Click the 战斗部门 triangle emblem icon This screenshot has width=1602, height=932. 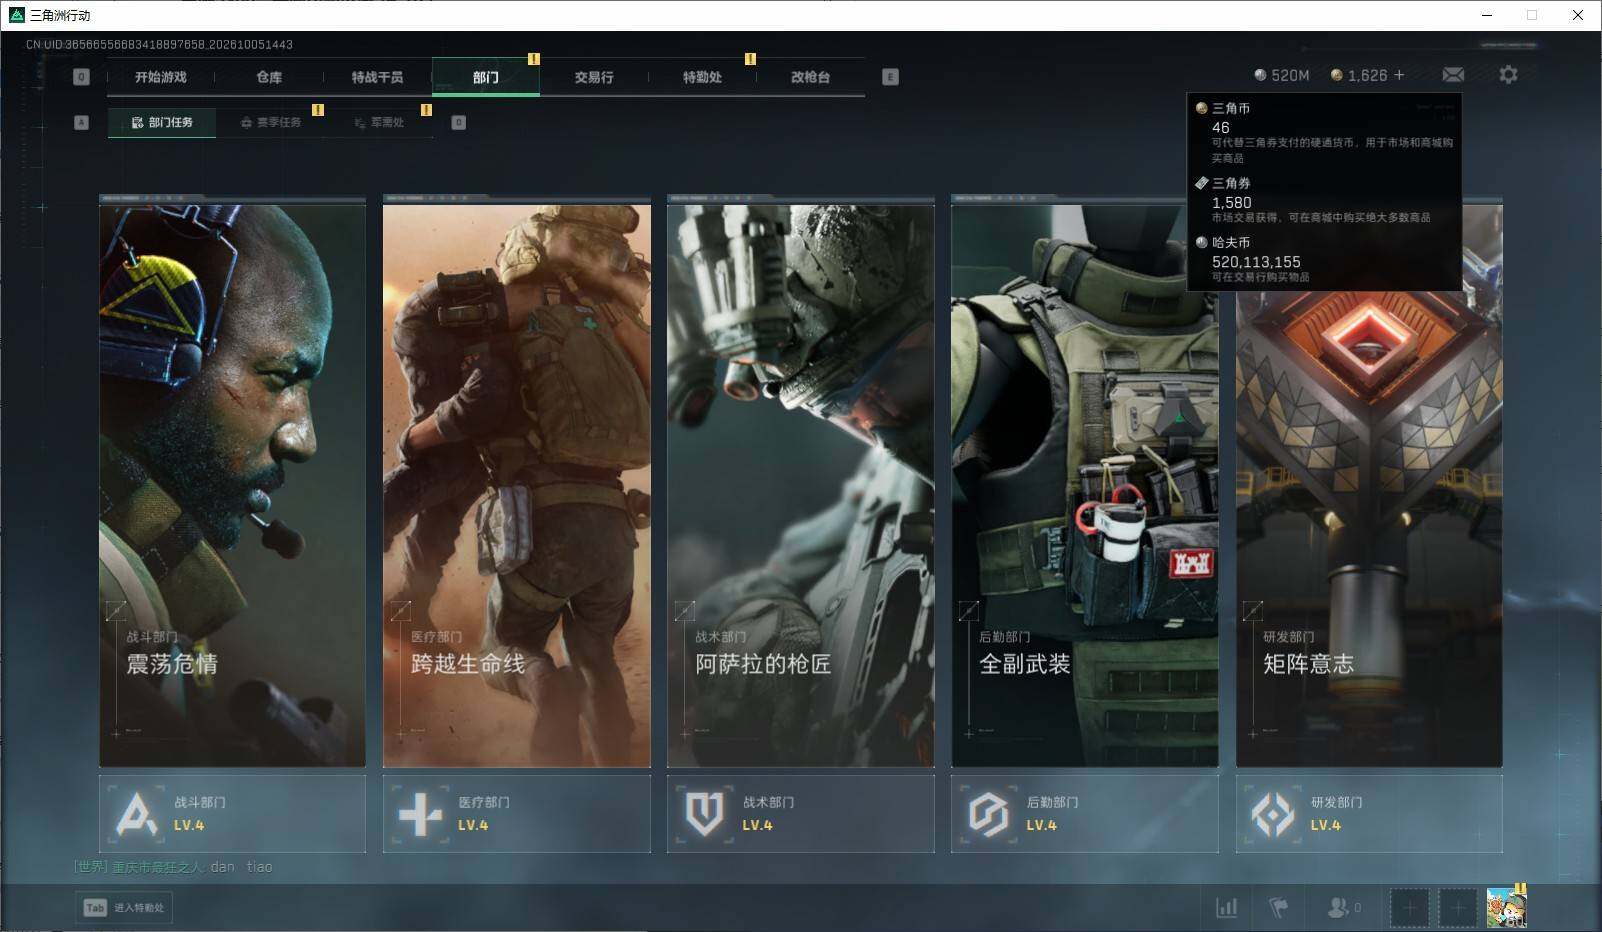click(136, 814)
